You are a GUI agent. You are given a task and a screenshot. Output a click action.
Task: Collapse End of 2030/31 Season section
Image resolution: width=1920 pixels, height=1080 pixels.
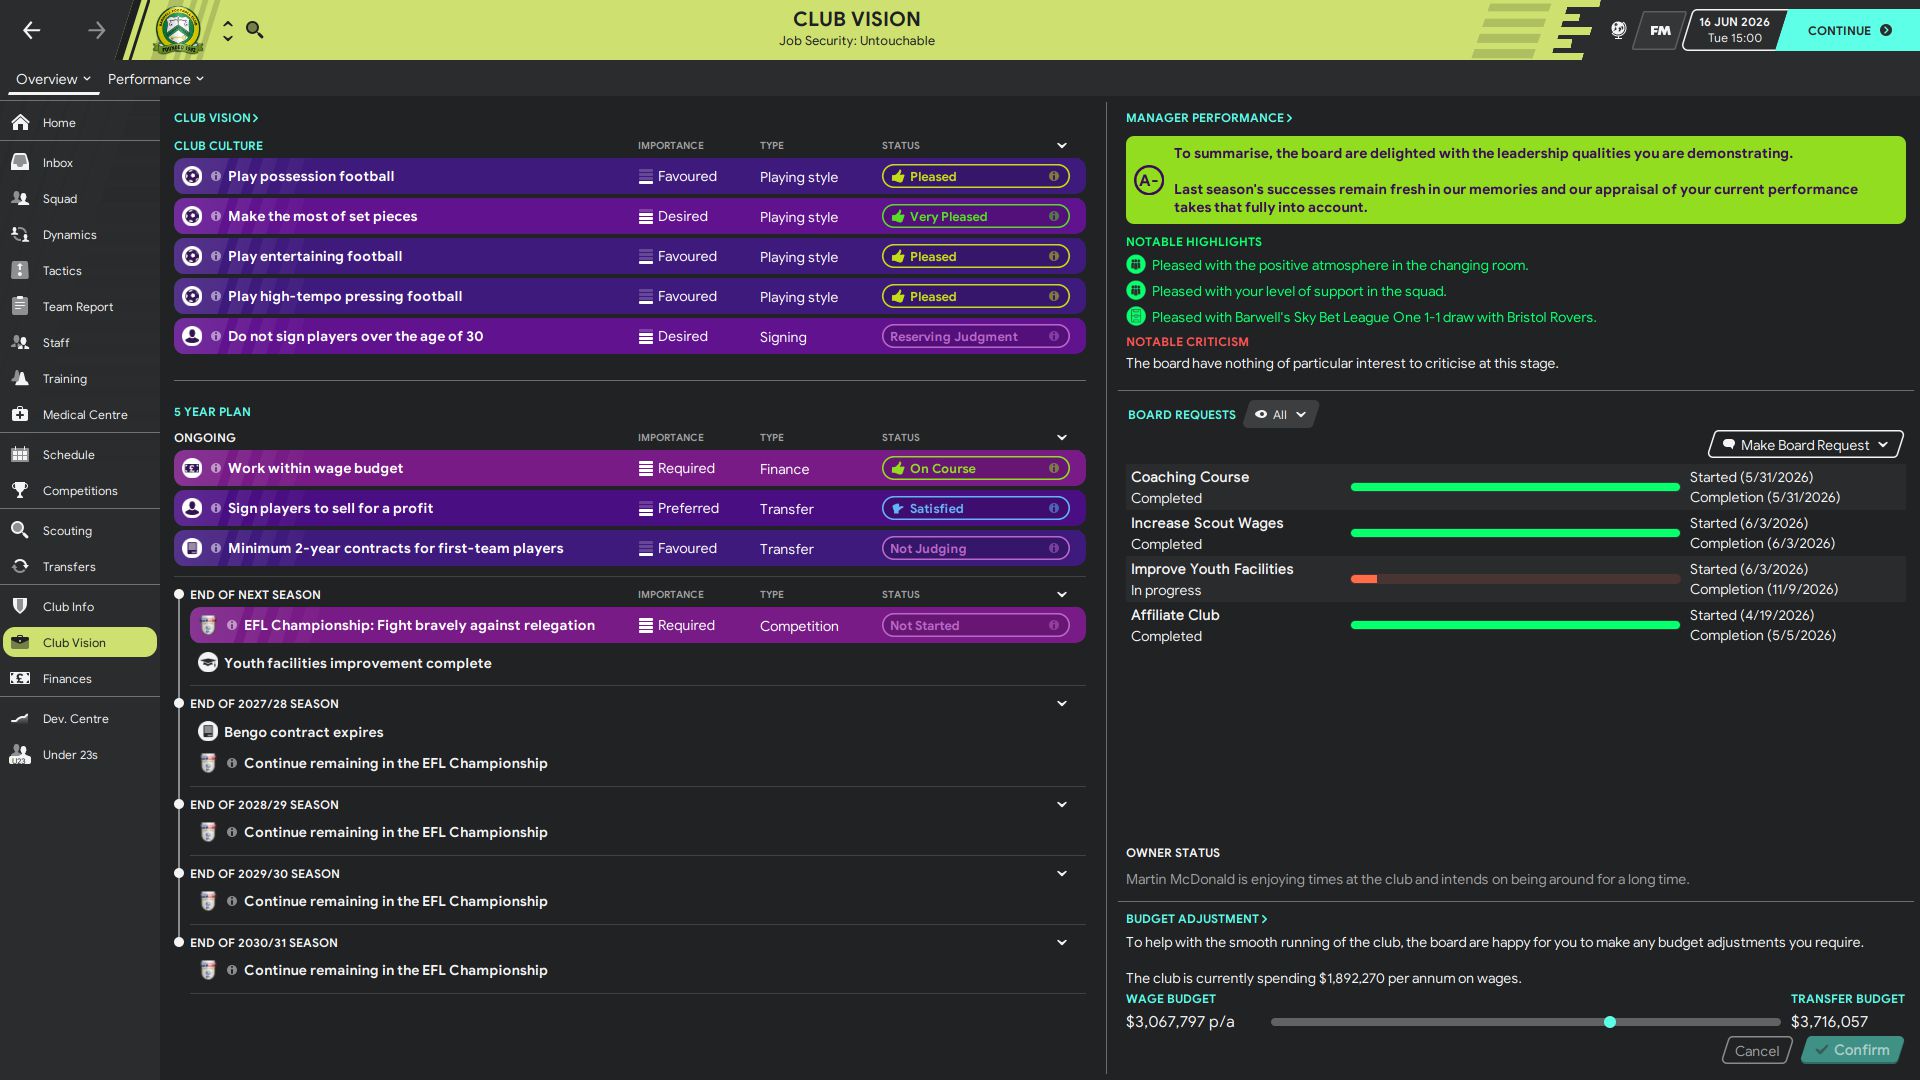1062,942
